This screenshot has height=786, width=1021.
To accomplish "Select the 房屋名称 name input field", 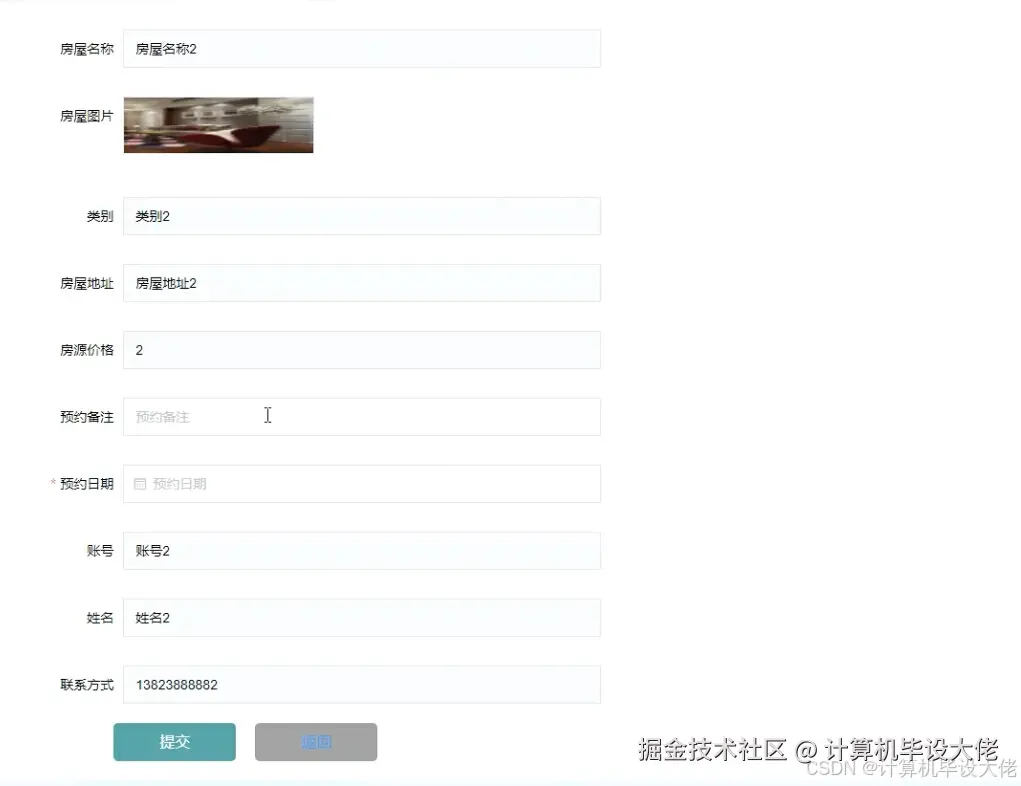I will (360, 48).
